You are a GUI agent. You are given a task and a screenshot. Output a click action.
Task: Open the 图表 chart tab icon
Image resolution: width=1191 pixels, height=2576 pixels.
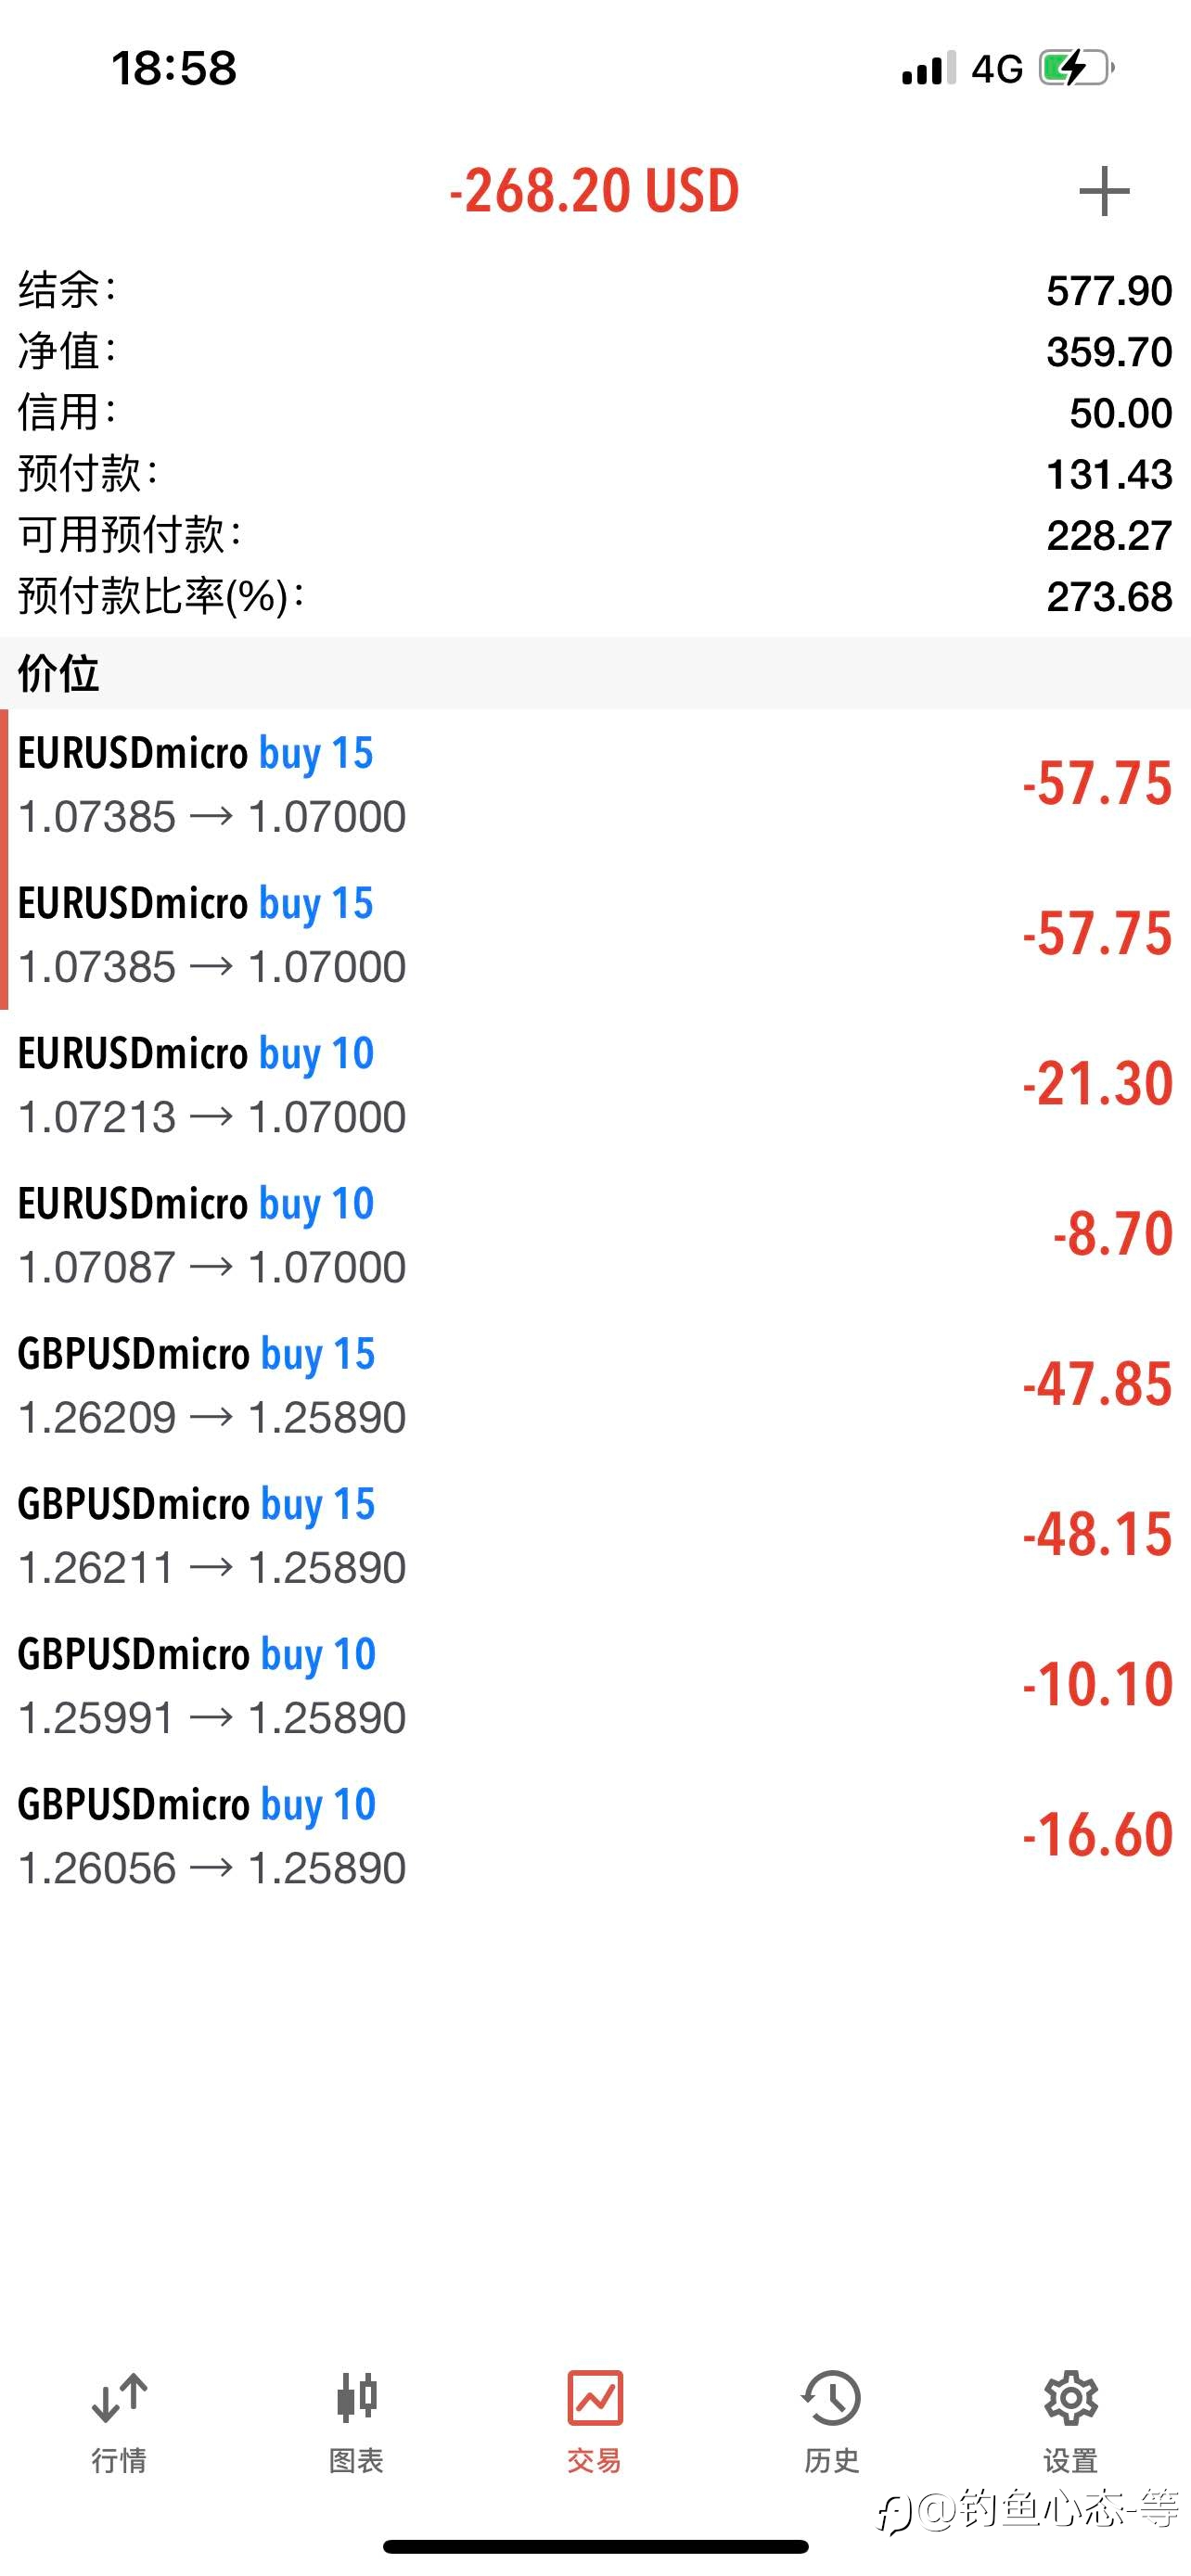click(x=357, y=2397)
